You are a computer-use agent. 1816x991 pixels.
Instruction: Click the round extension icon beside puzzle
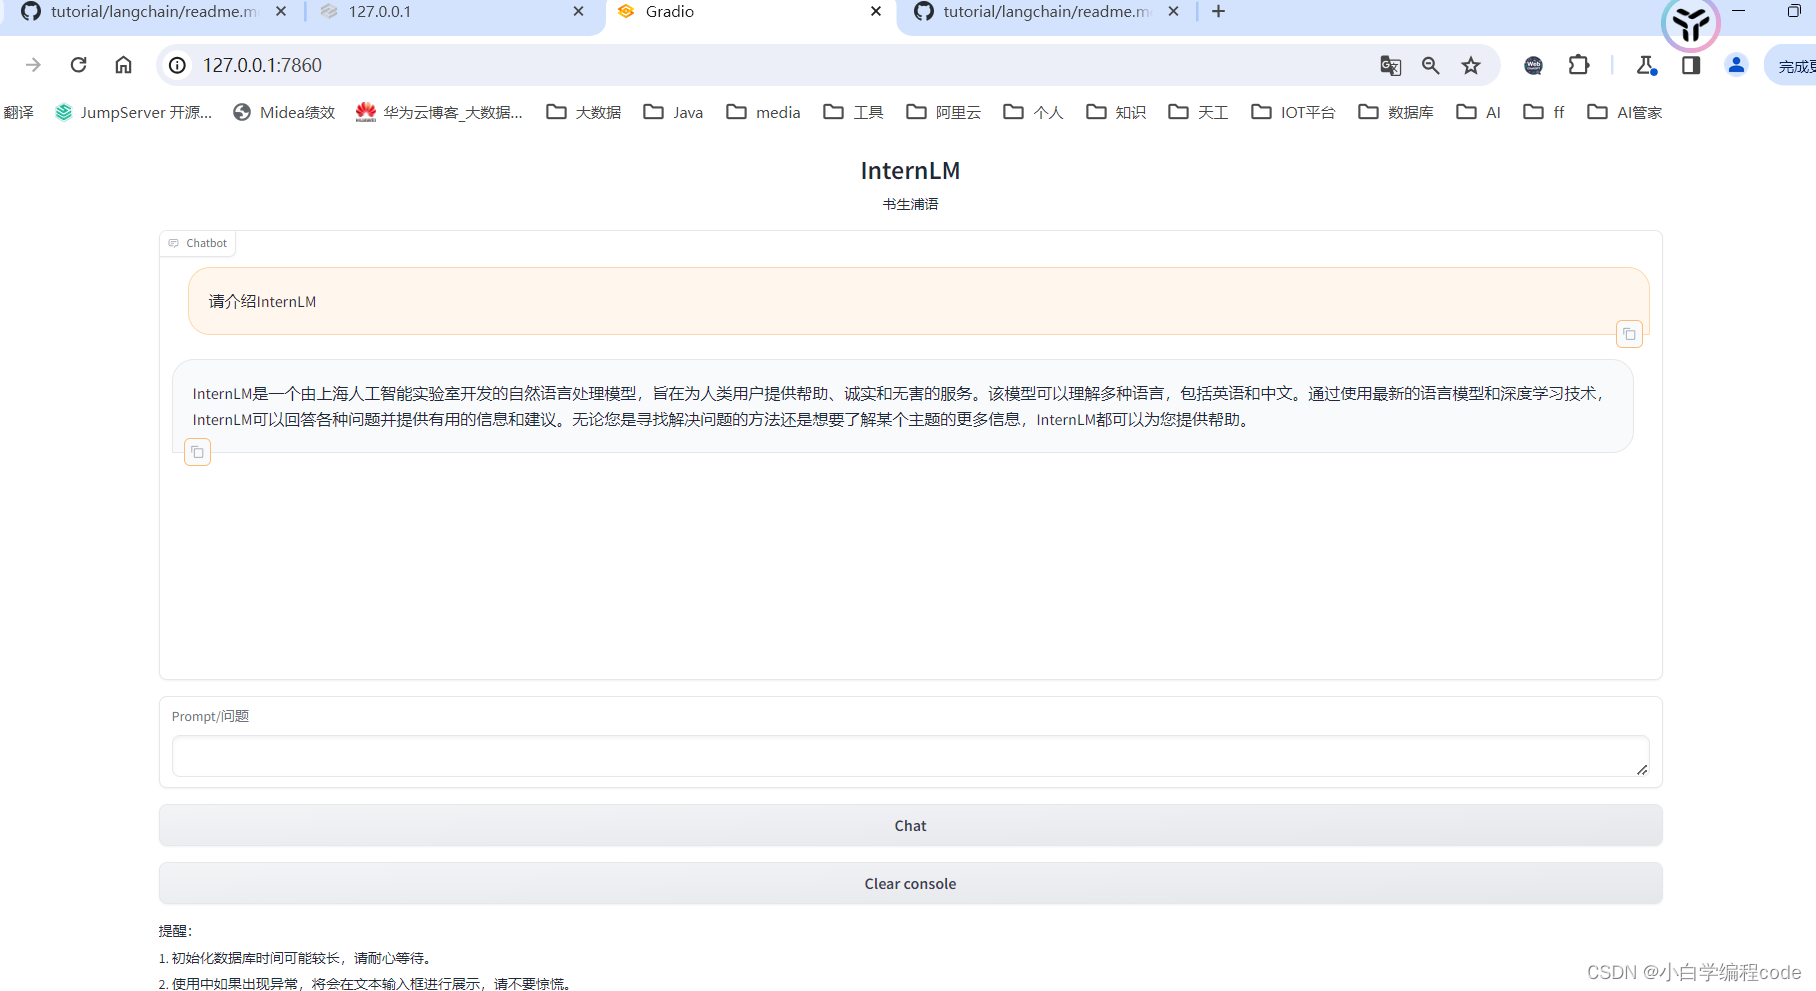coord(1533,65)
